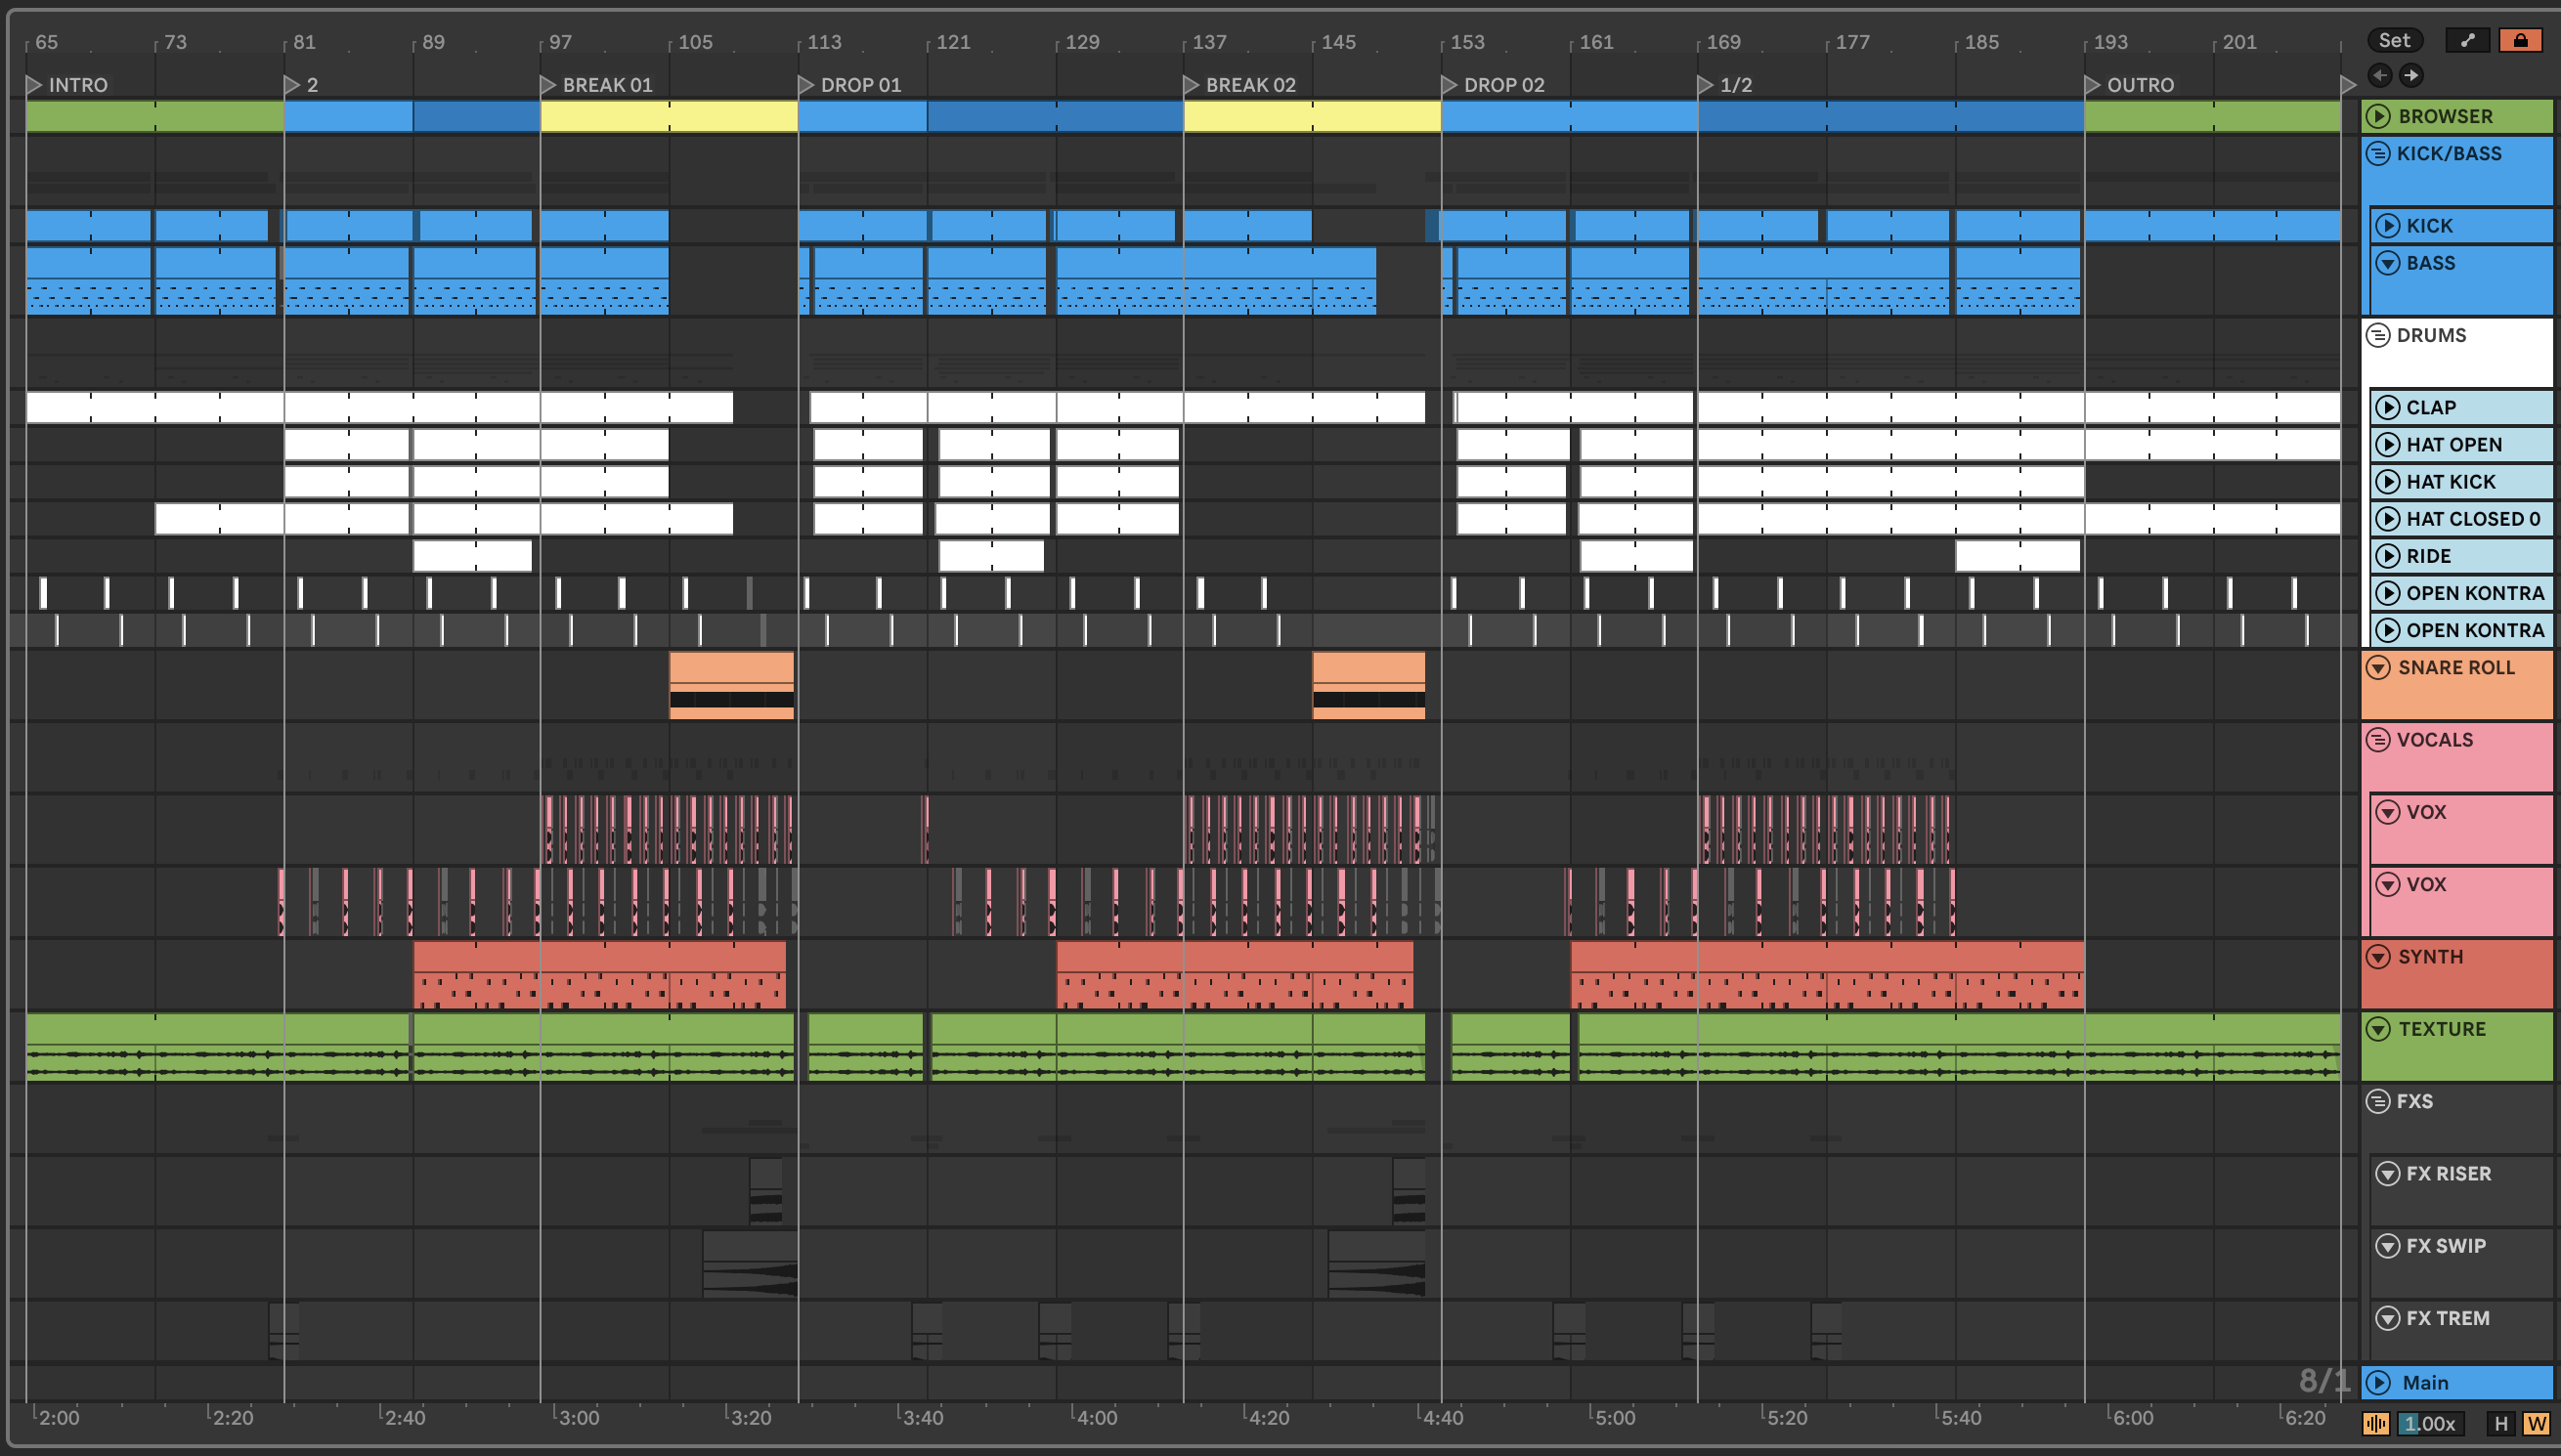Toggle the waveform view button
The height and width of the screenshot is (1456, 2561).
[x=2376, y=1424]
